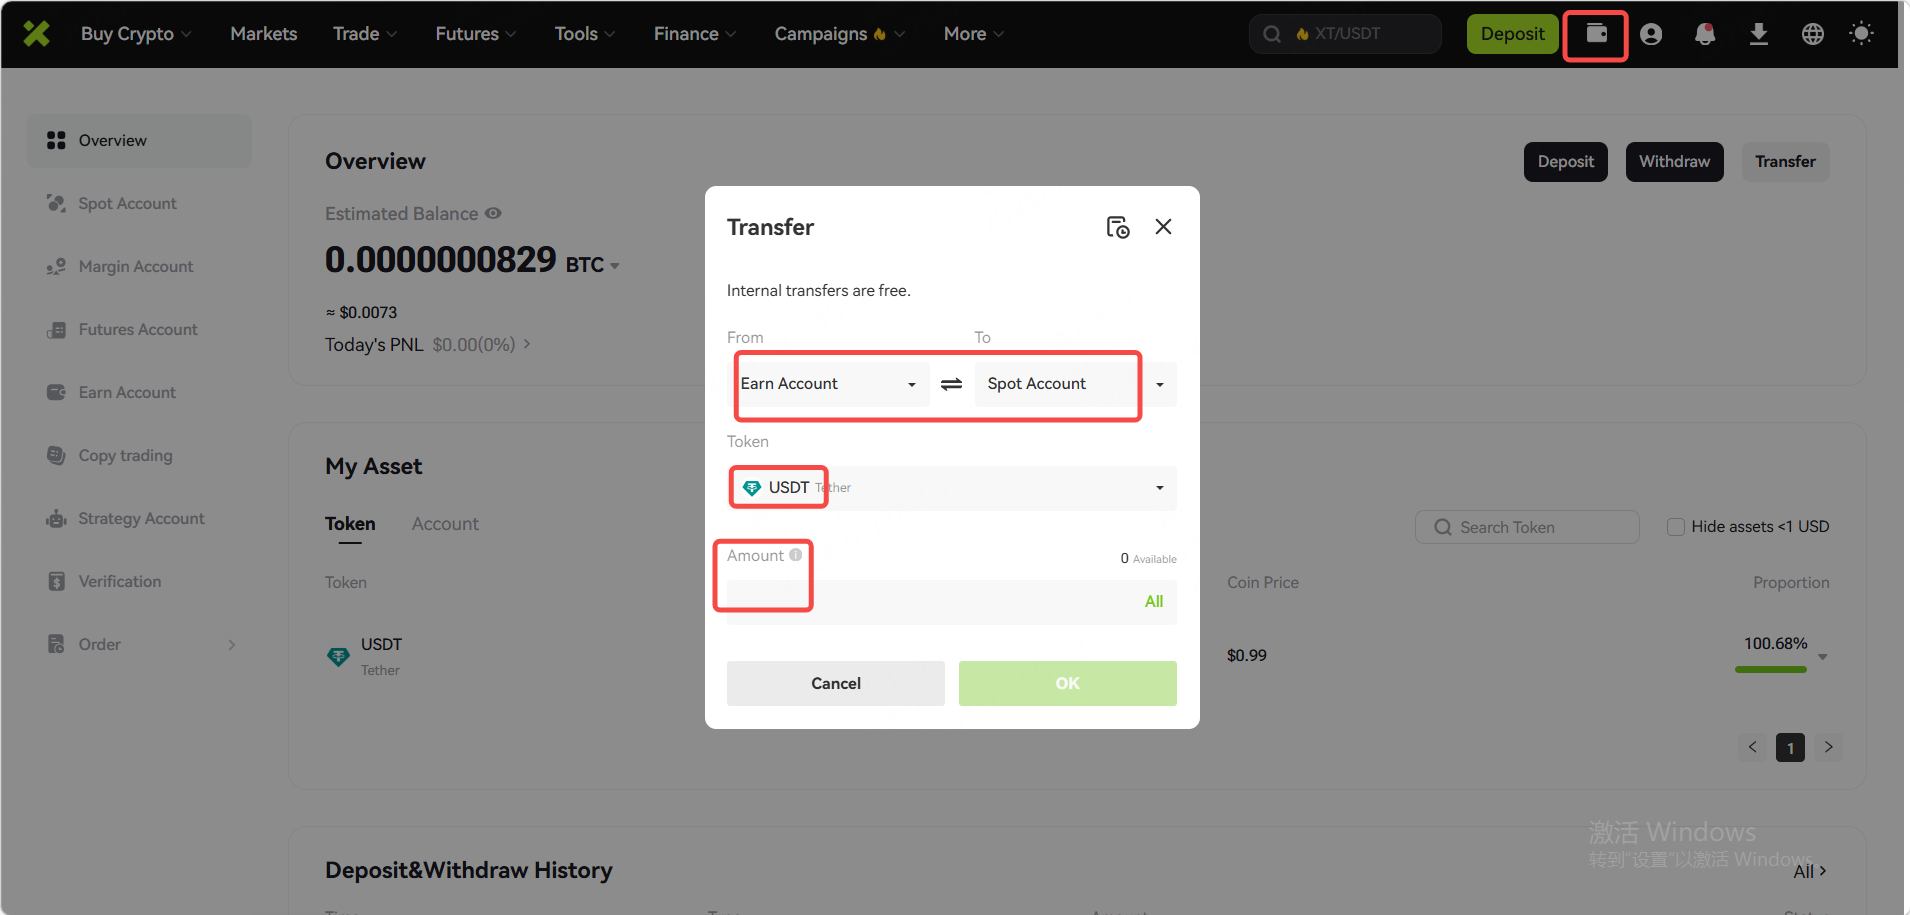Open the Markets menu item

point(264,34)
